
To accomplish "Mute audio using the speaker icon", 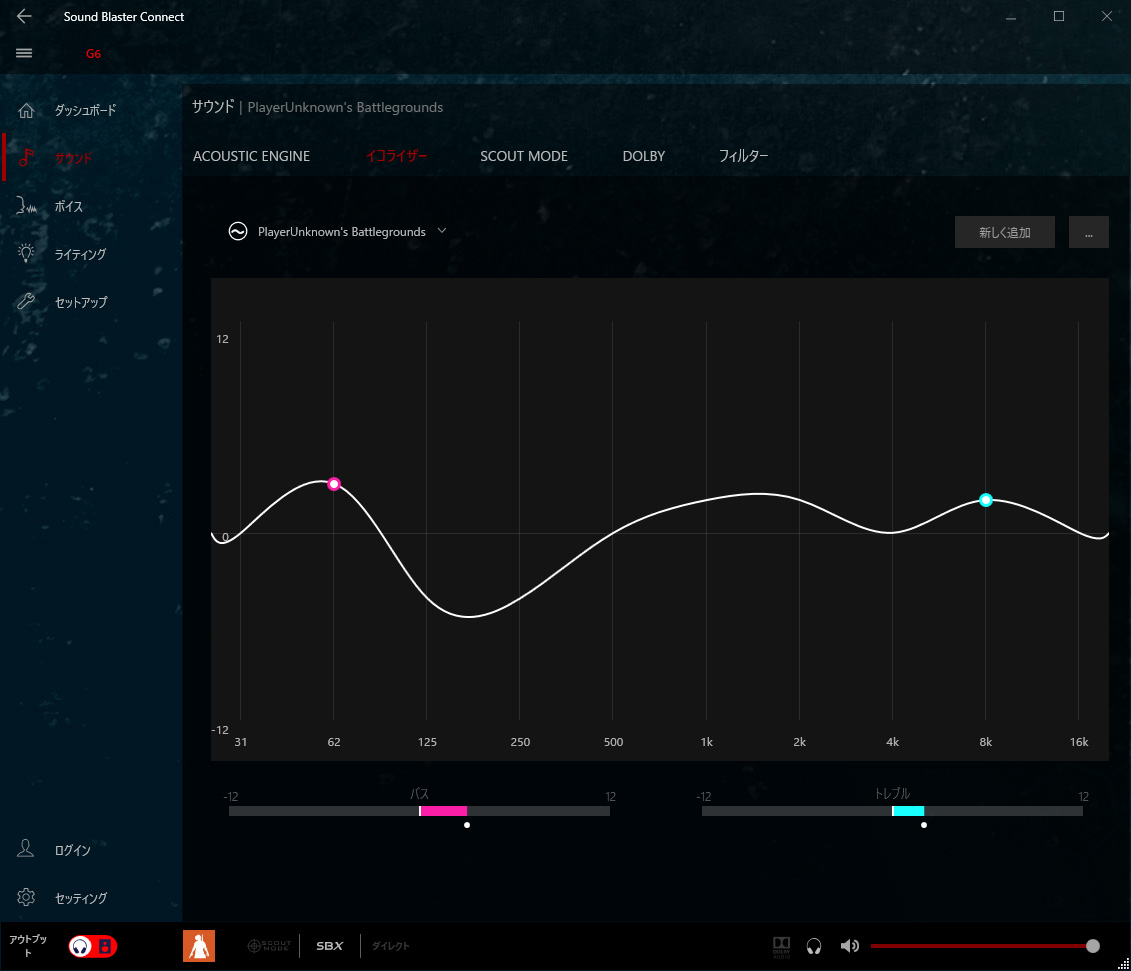I will click(849, 946).
